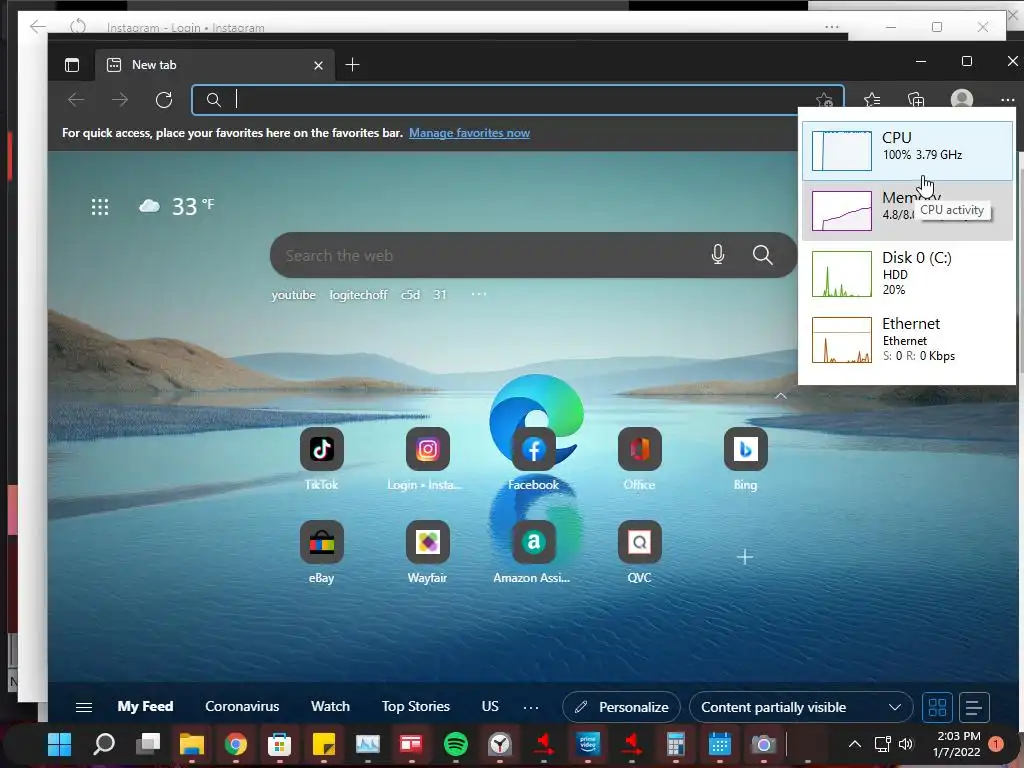The width and height of the screenshot is (1024, 768).
Task: Select the US feed tab
Action: 490,707
